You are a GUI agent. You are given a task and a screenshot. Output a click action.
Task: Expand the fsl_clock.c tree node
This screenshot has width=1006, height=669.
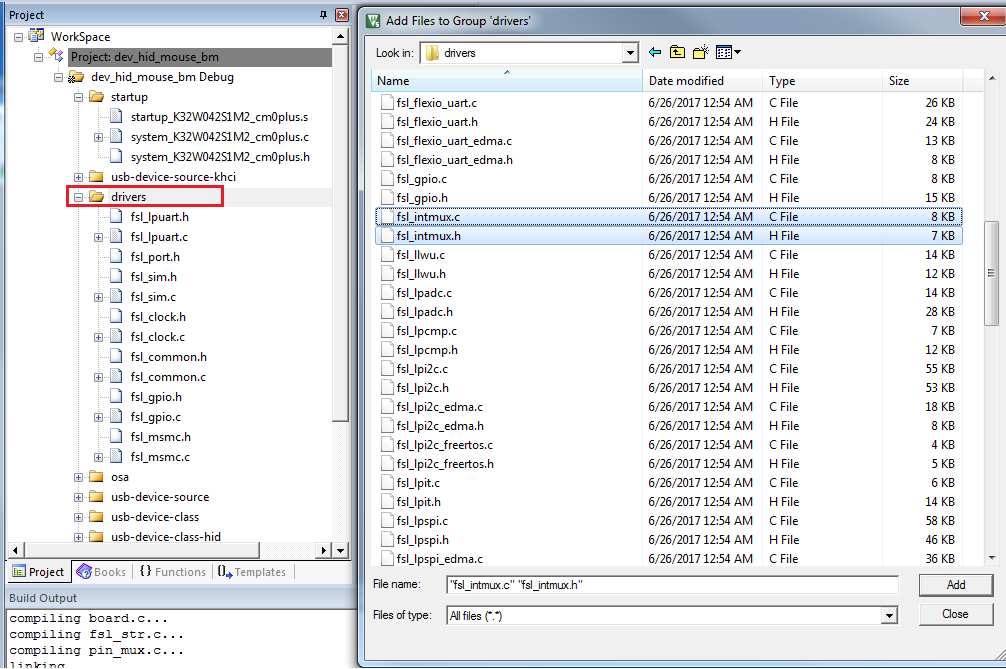coord(99,337)
